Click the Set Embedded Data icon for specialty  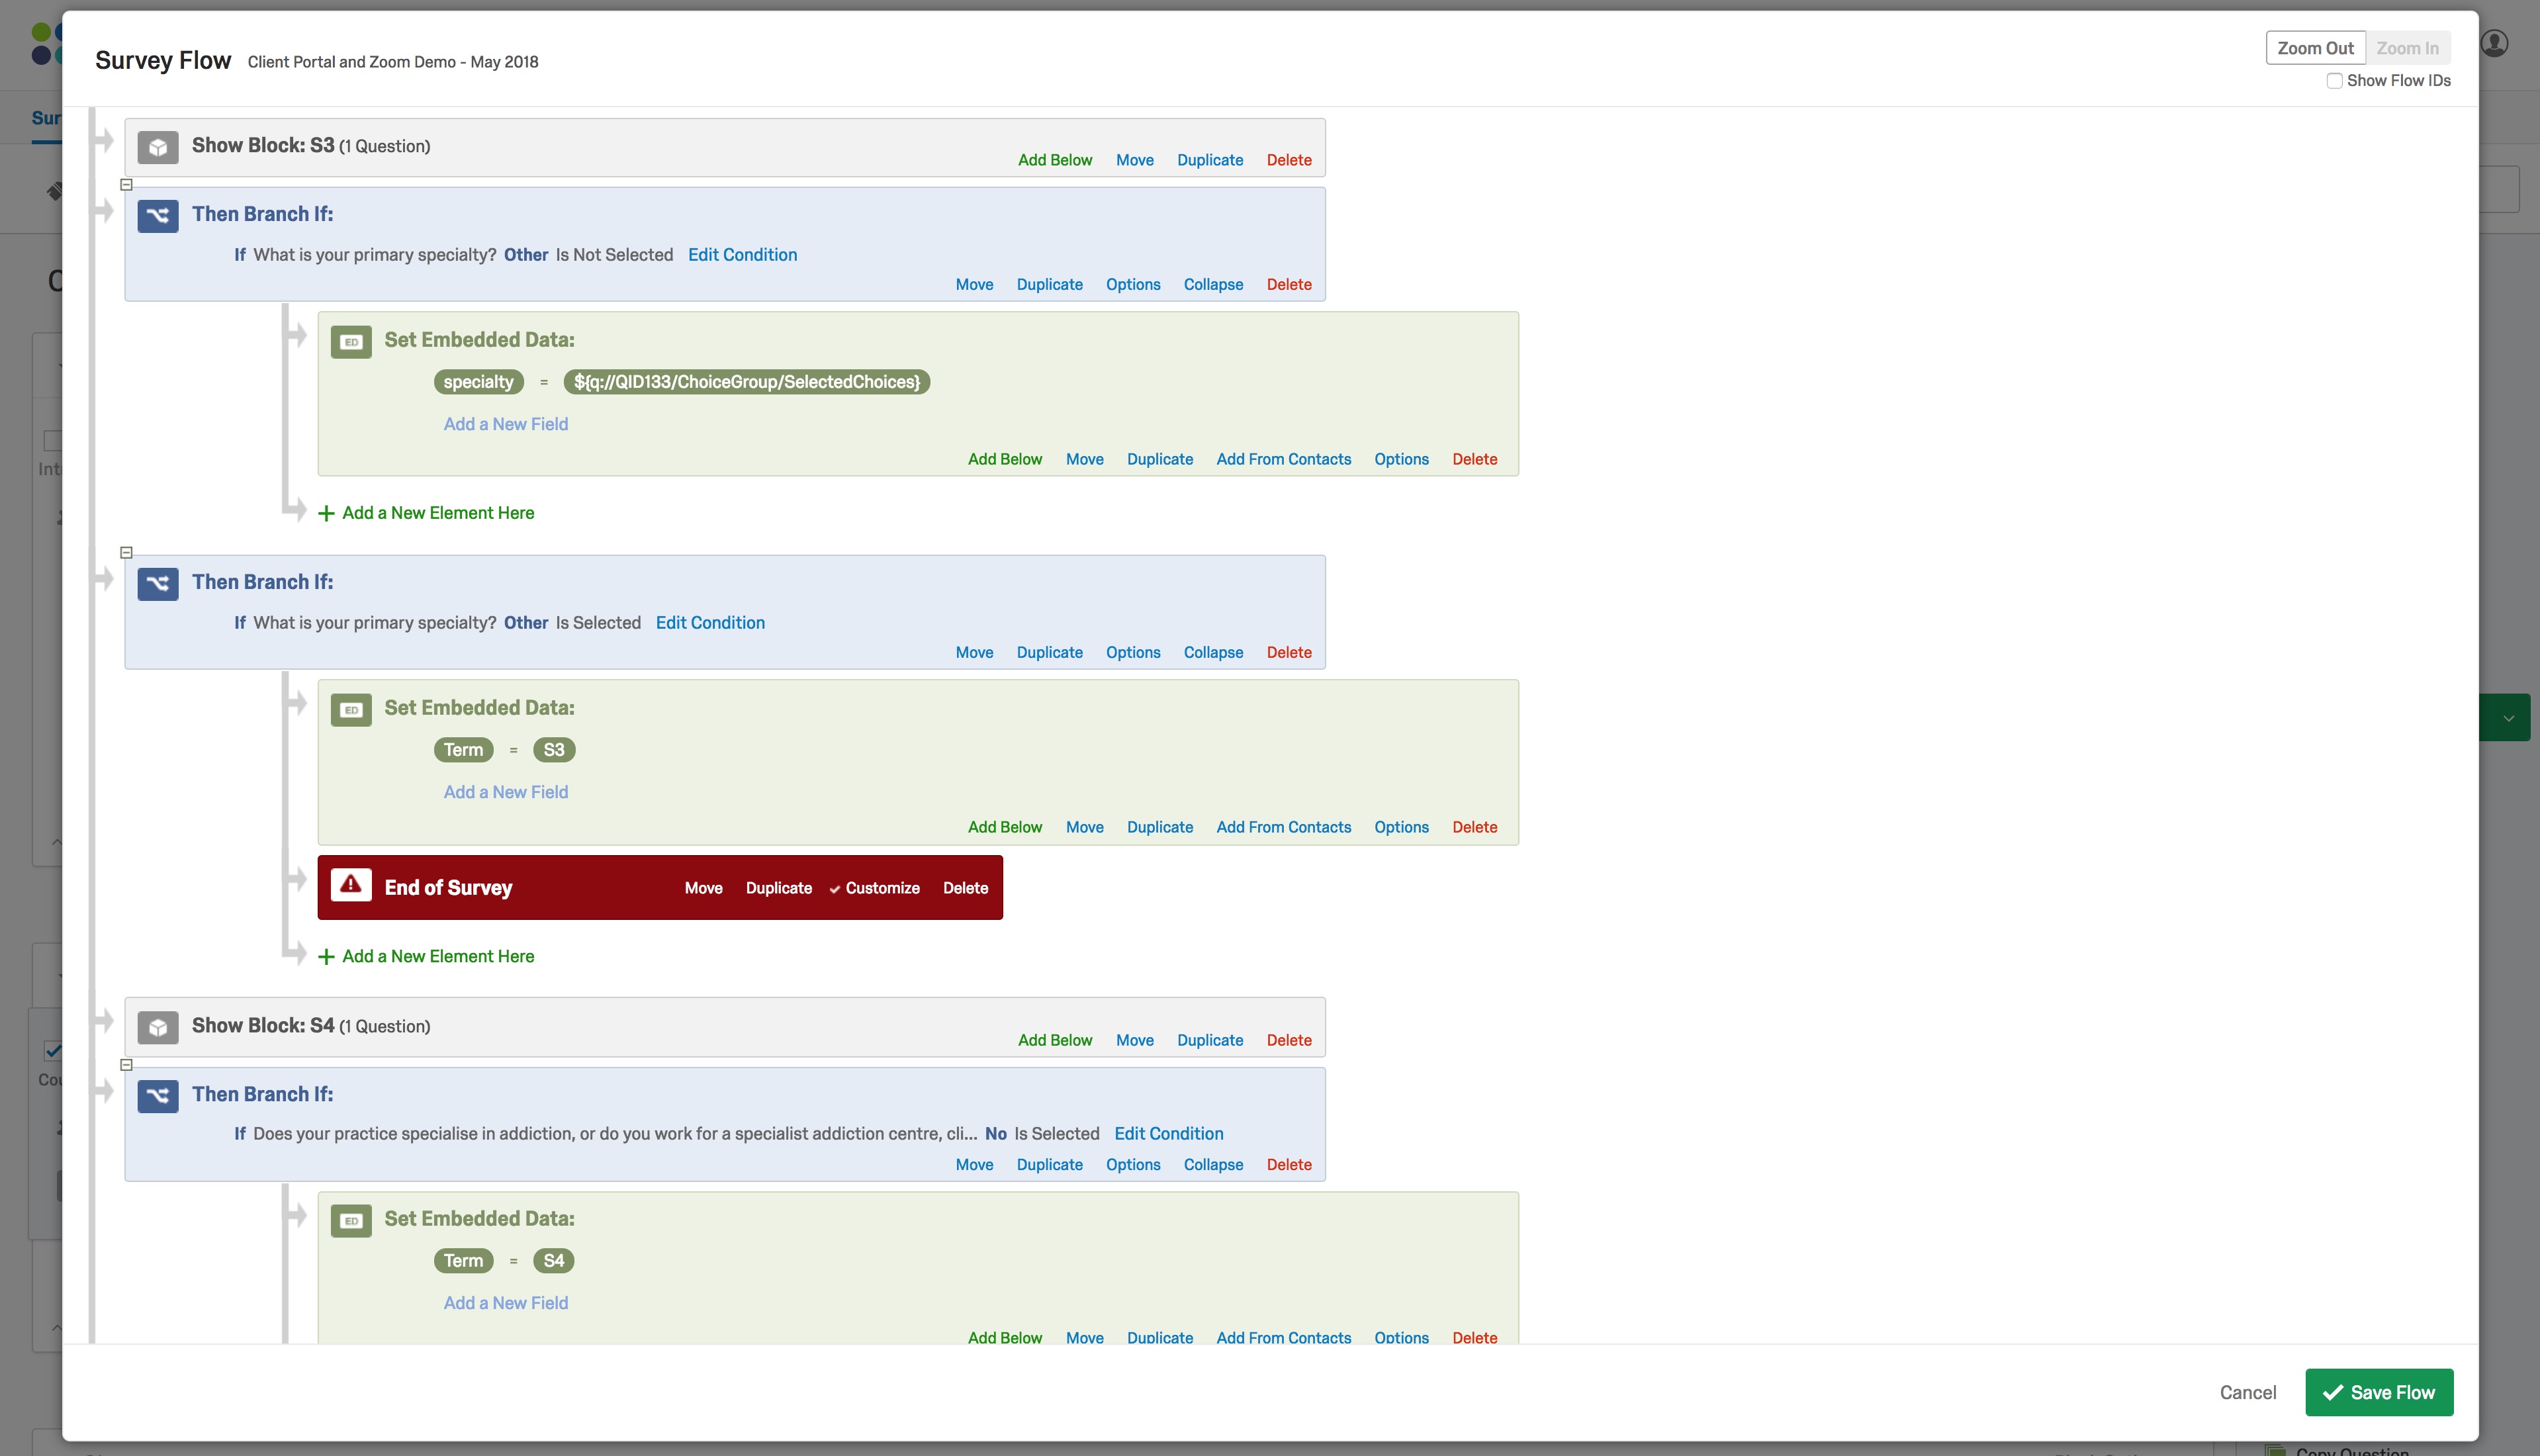351,341
